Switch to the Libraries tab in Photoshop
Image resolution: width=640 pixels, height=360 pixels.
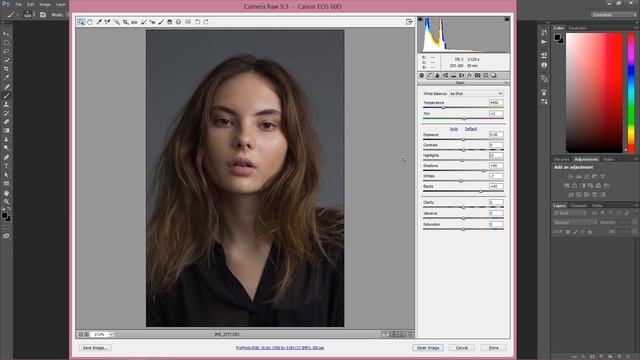click(x=561, y=159)
